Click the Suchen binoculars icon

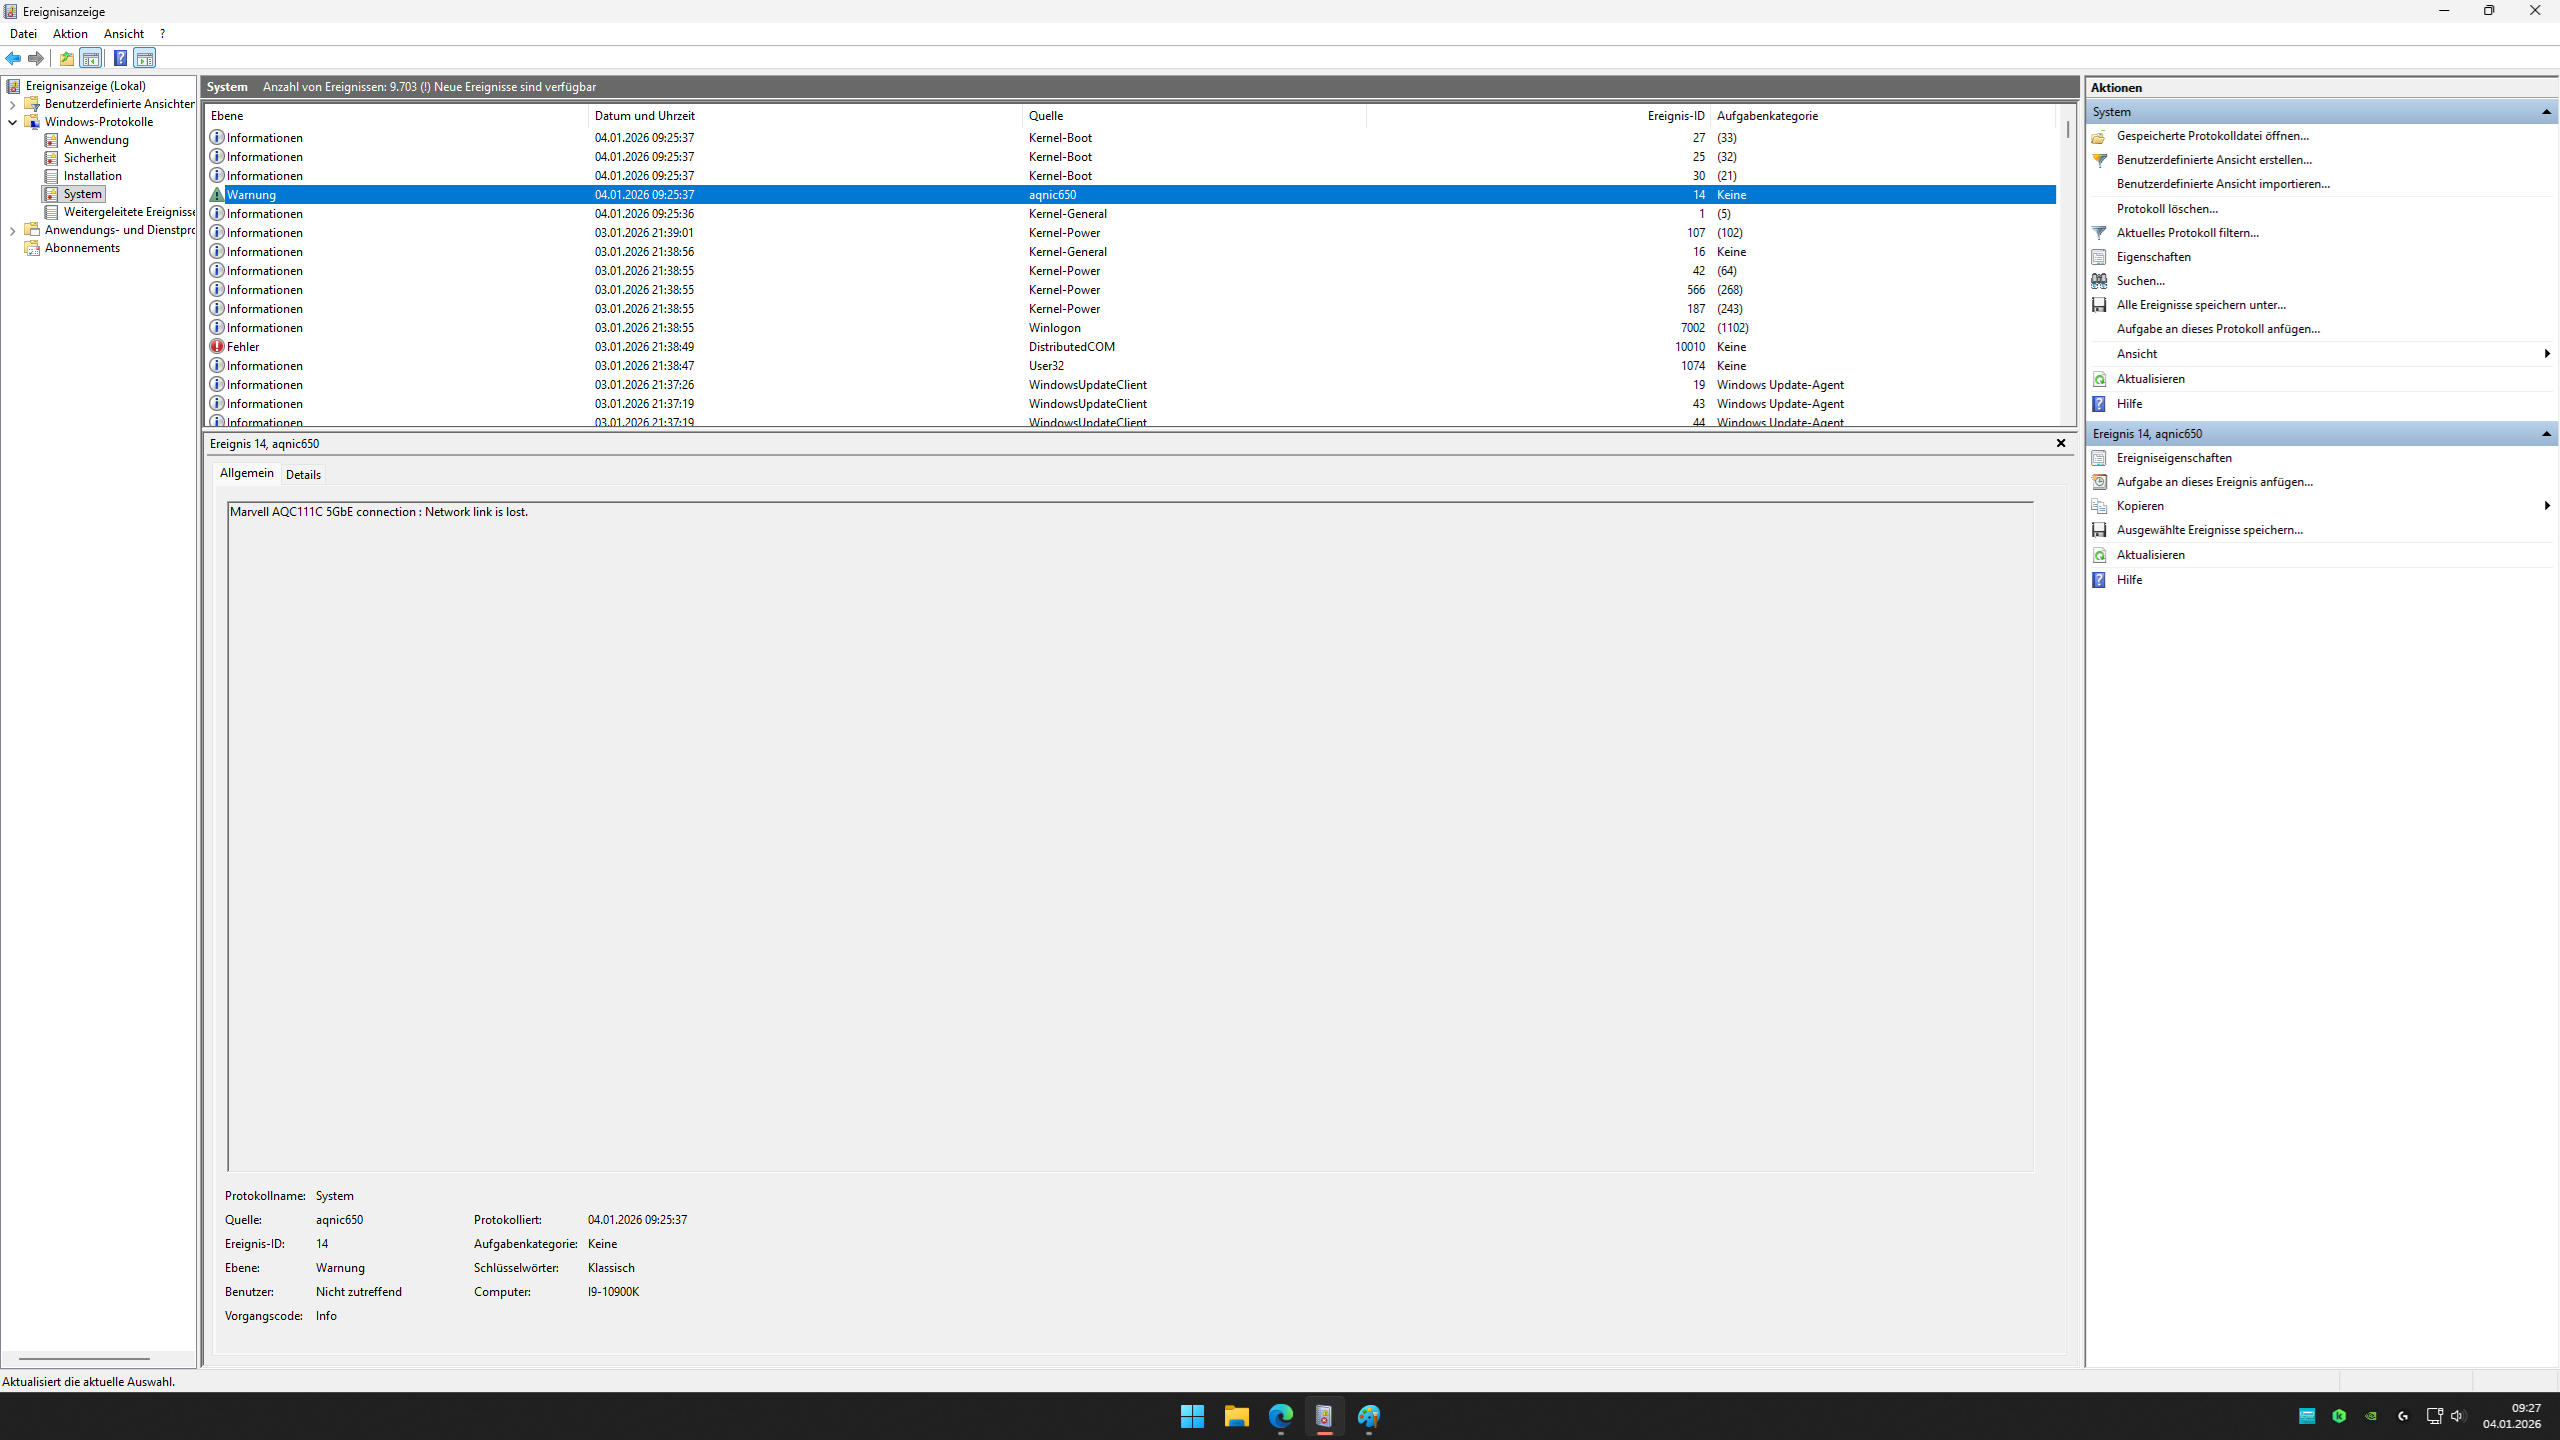[2099, 281]
